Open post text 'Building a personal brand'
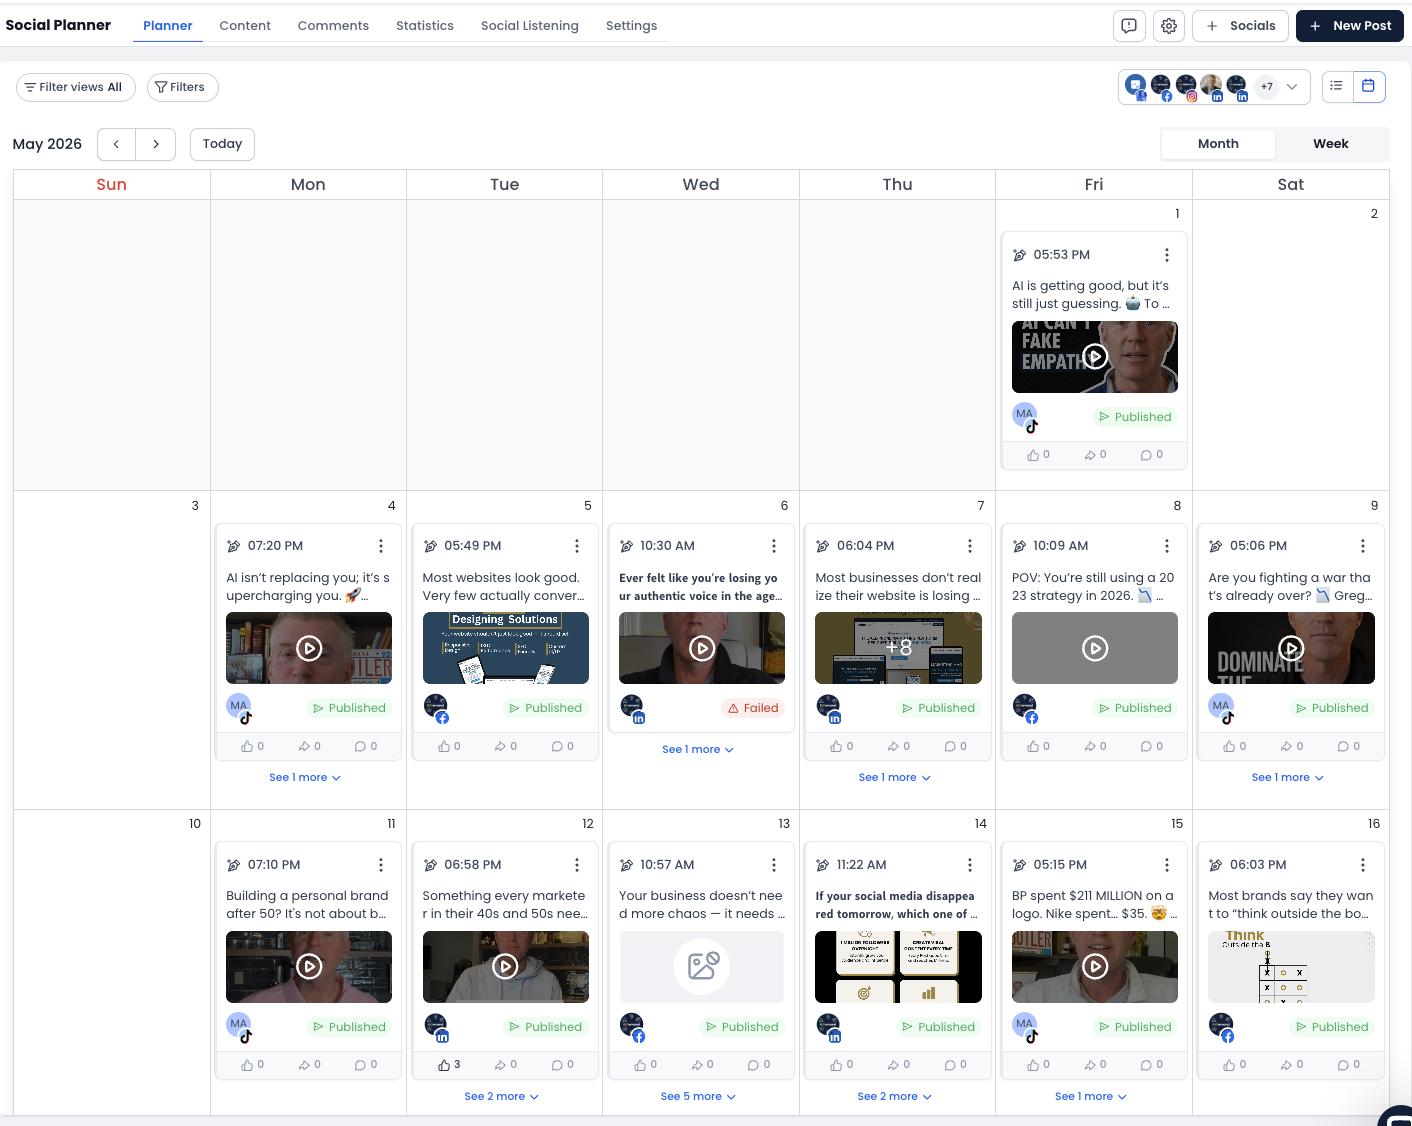 [x=308, y=905]
